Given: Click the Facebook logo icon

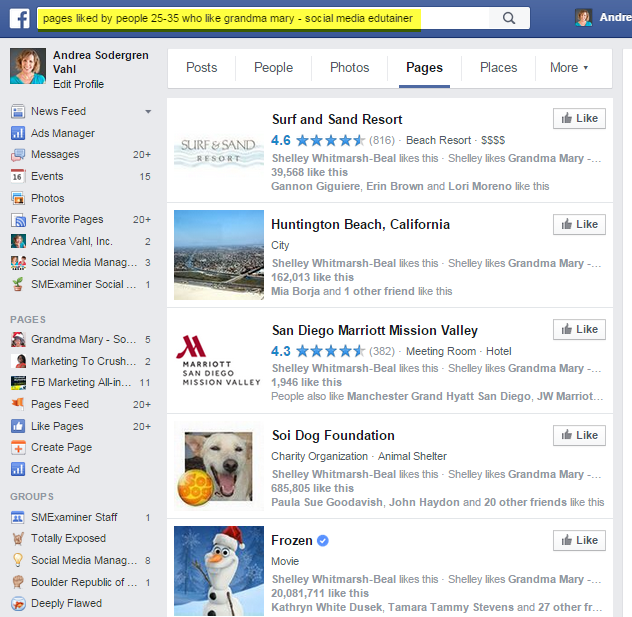Looking at the screenshot, I should 19,19.
